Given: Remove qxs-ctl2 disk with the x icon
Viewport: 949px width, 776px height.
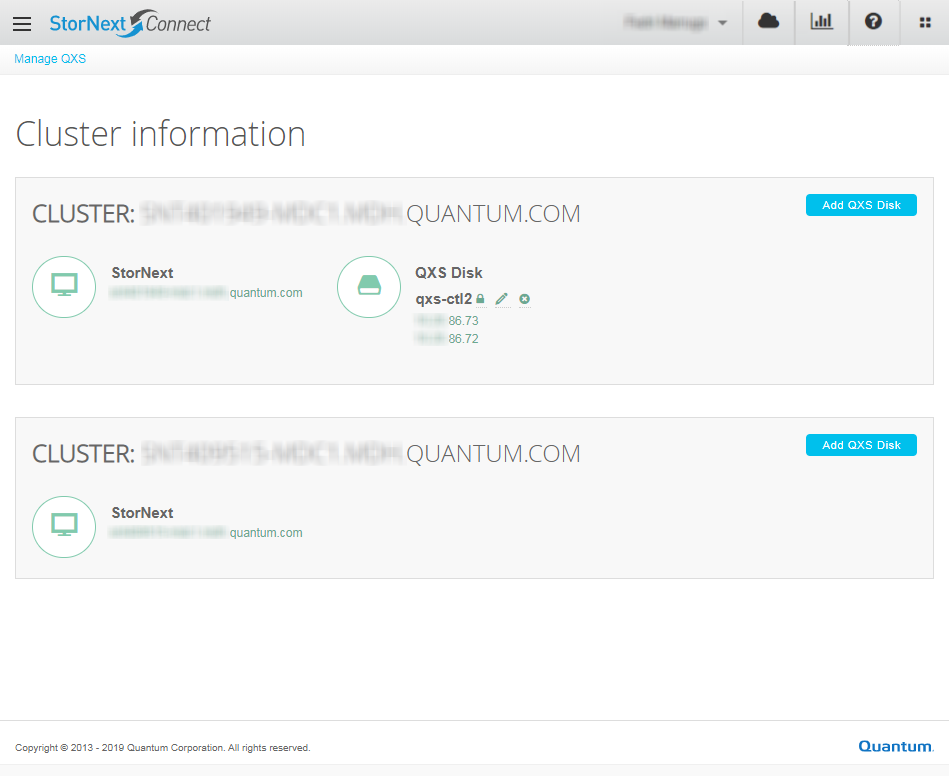Looking at the screenshot, I should (525, 299).
